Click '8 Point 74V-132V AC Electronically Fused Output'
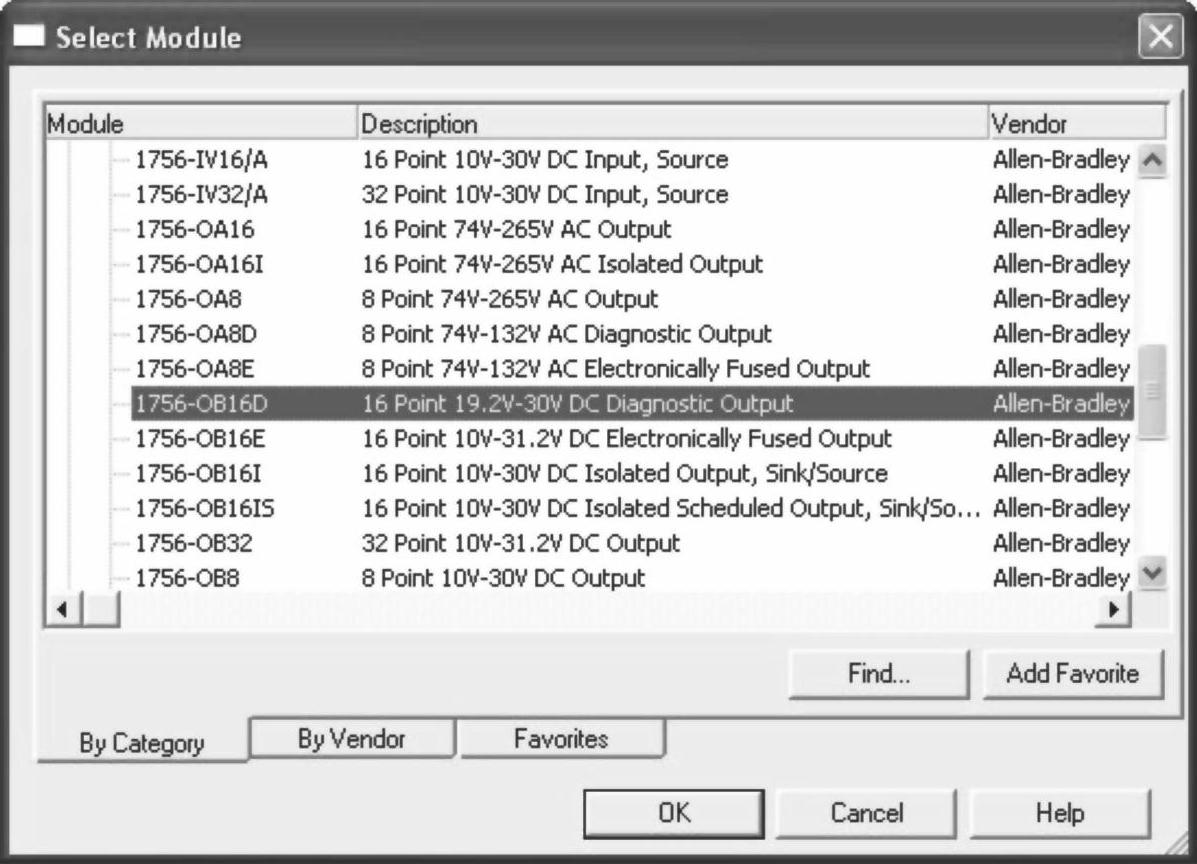Image resolution: width=1197 pixels, height=864 pixels. pyautogui.click(x=616, y=369)
